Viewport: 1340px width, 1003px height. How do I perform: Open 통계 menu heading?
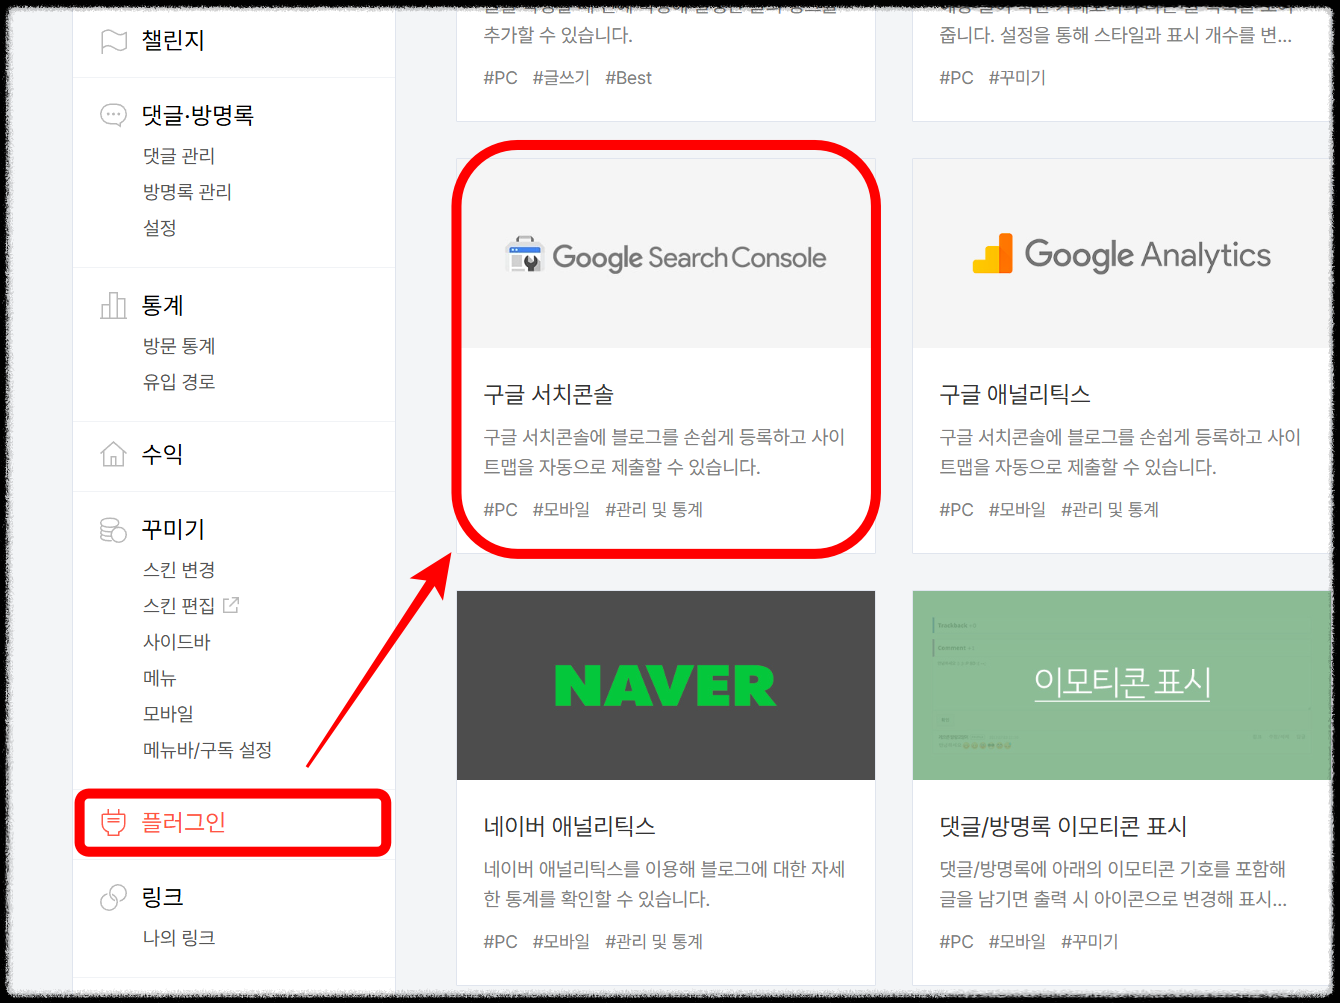click(x=163, y=305)
